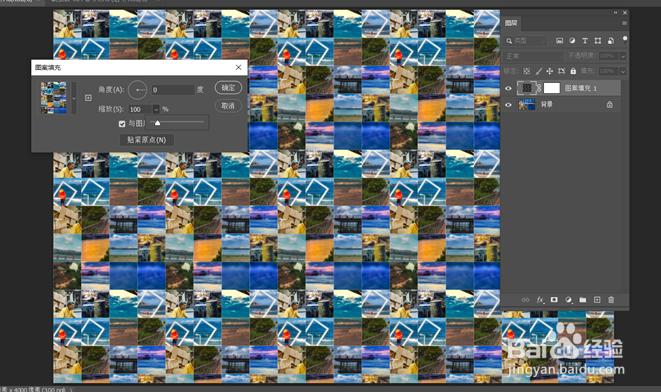Click the scale slider handle

pos(157,123)
